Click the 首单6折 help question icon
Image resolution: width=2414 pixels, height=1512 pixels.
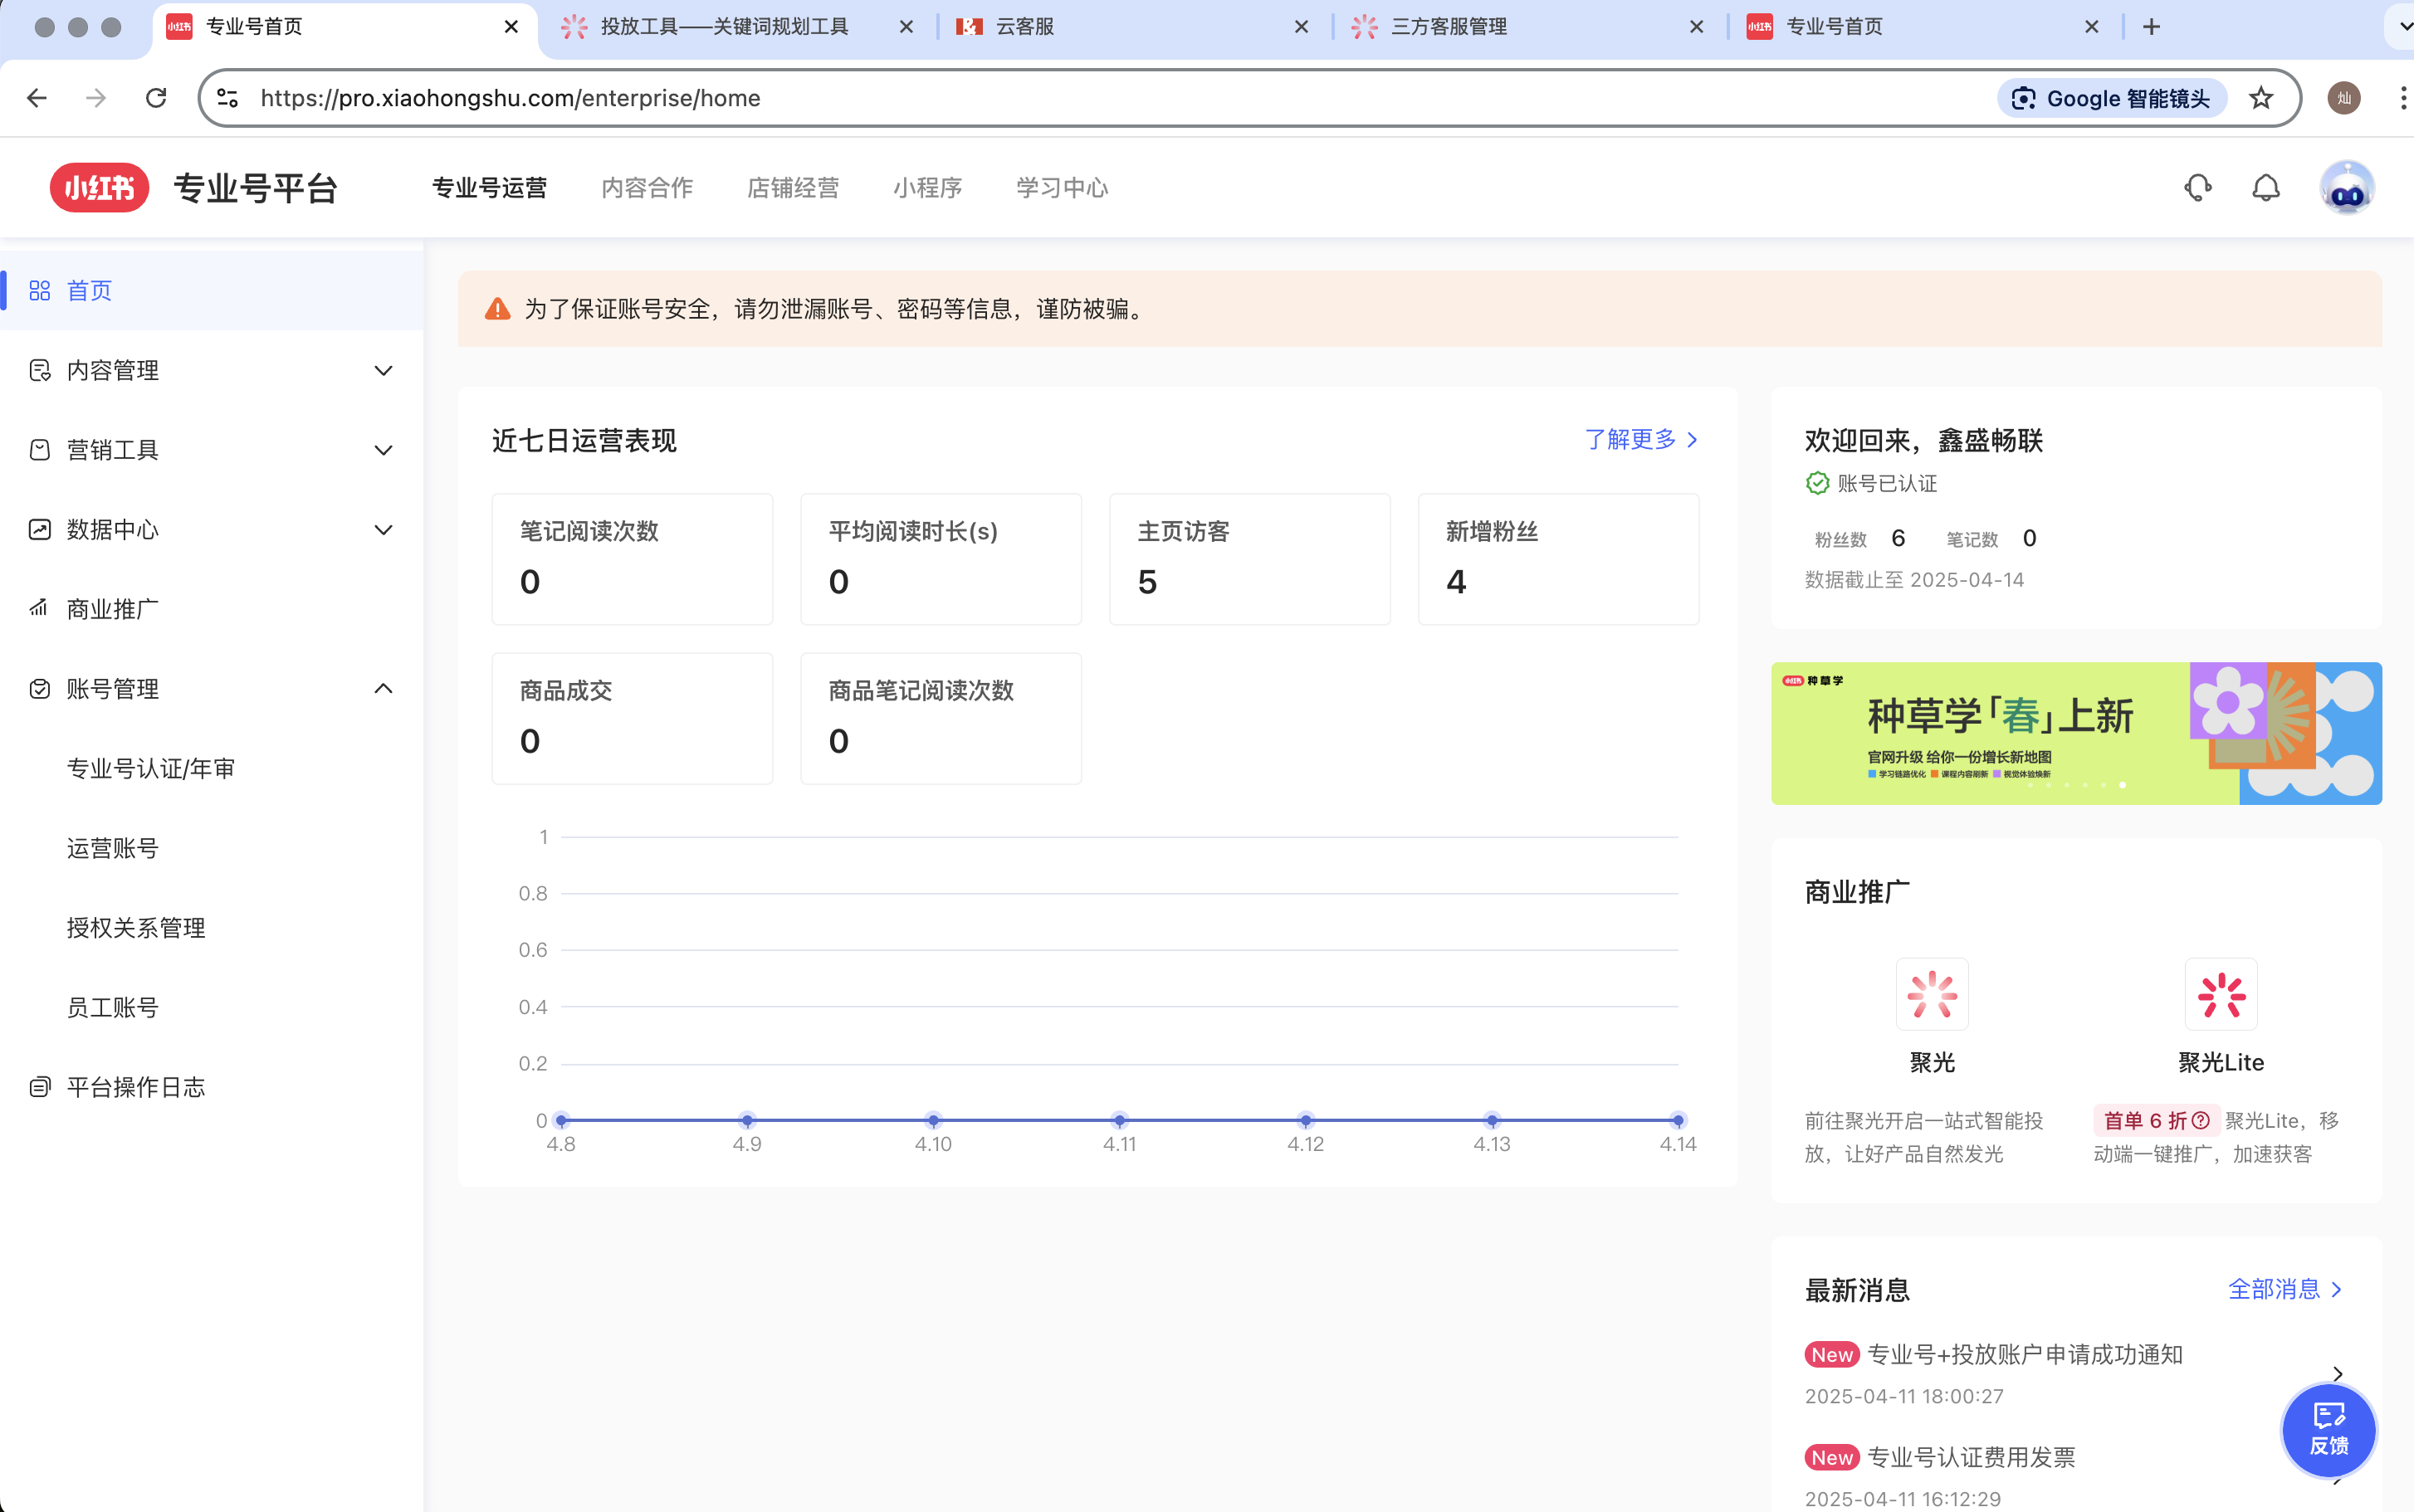point(2200,1120)
